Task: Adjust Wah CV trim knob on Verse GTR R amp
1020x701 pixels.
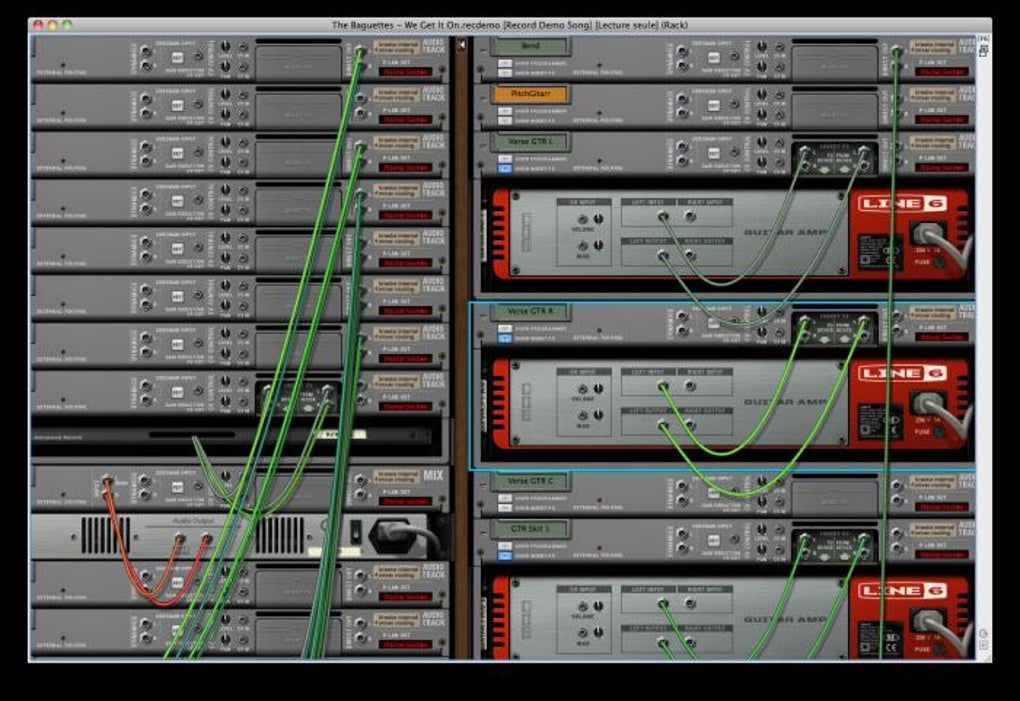Action: pos(598,414)
